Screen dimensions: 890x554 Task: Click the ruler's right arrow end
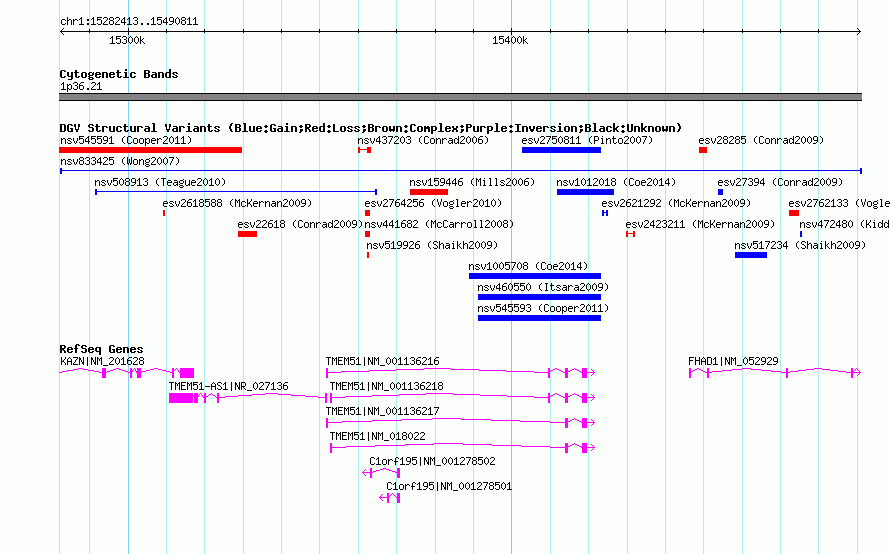(x=859, y=32)
